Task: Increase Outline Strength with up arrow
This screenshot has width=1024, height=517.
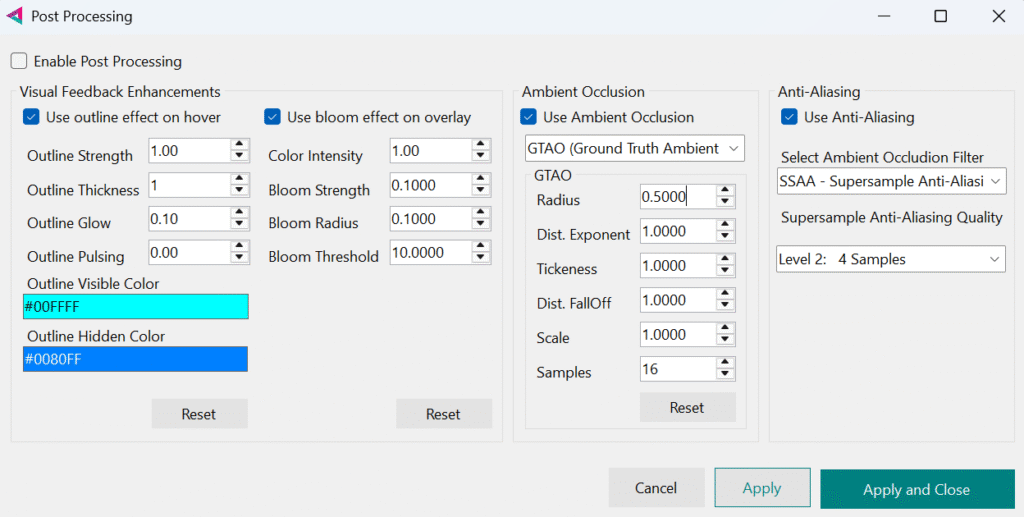Action: pos(239,144)
